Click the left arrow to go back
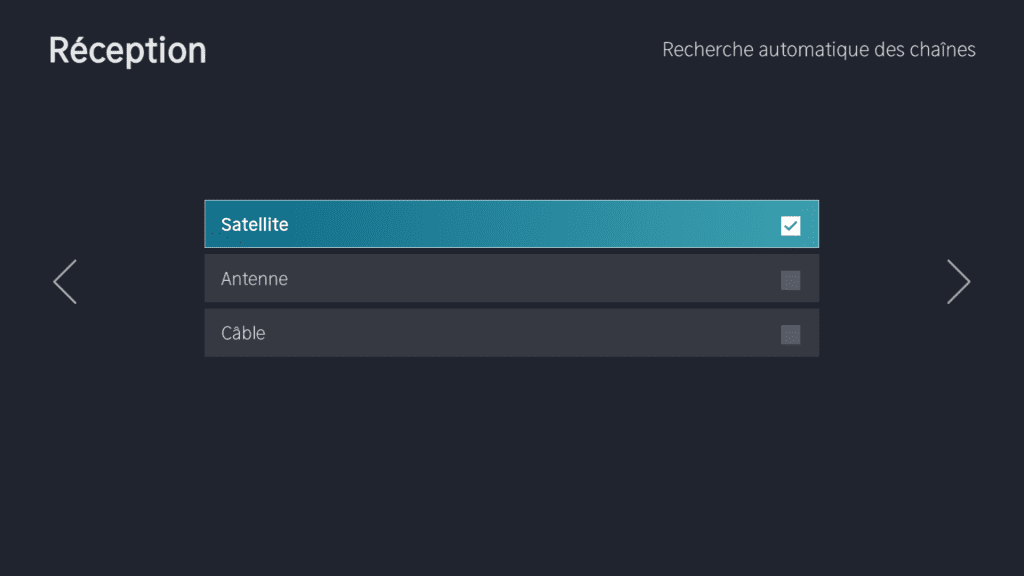 pyautogui.click(x=65, y=282)
